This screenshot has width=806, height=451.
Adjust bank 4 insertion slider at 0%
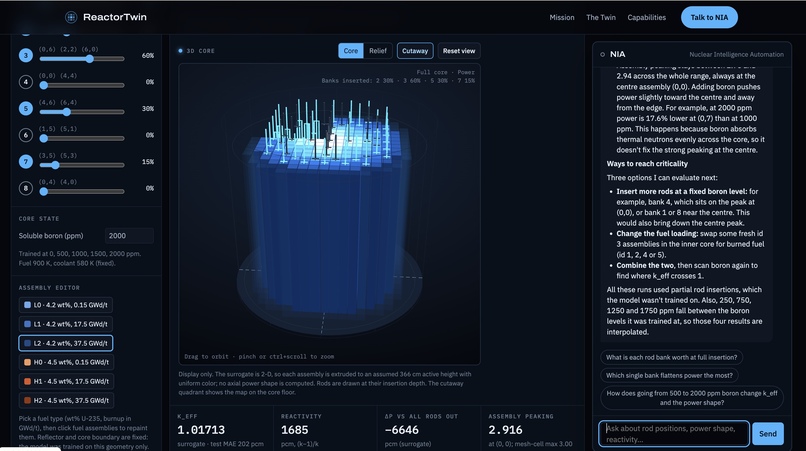[x=82, y=85]
